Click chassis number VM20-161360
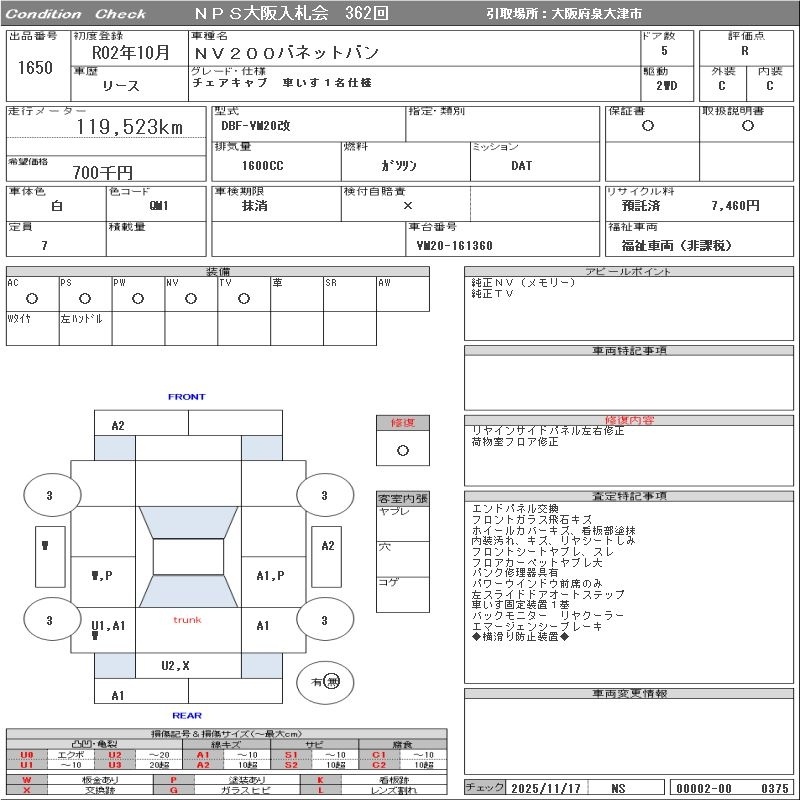 pyautogui.click(x=454, y=245)
